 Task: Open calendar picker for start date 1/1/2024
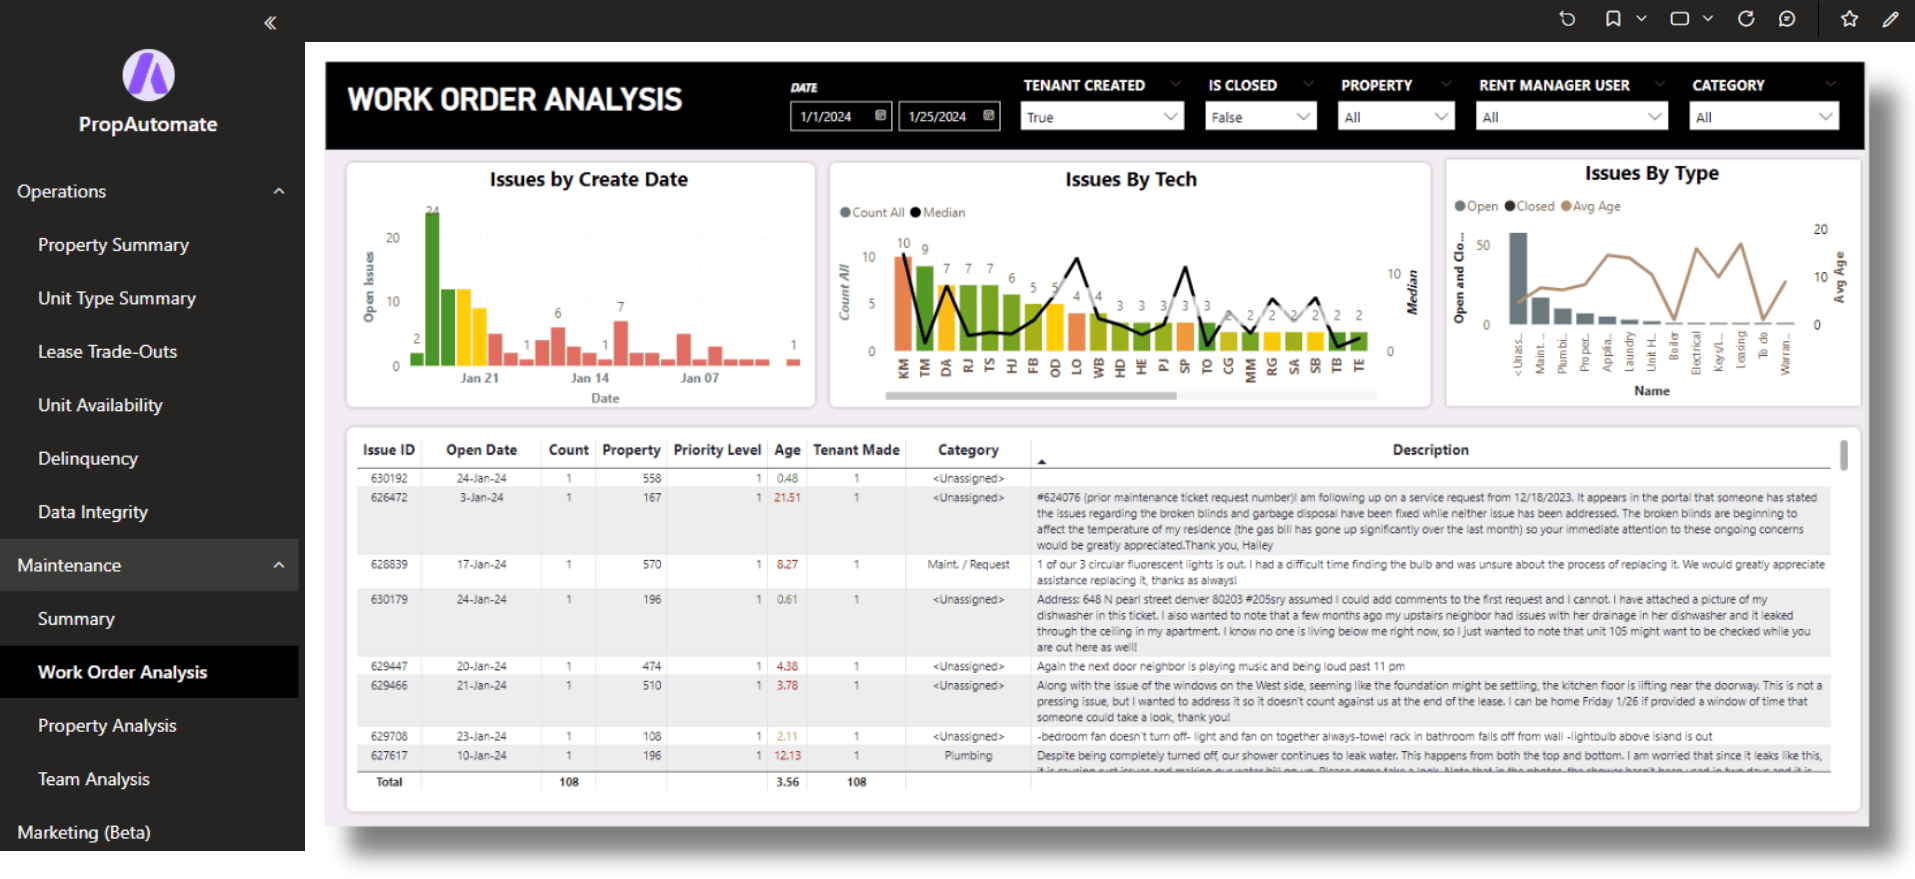pos(880,116)
